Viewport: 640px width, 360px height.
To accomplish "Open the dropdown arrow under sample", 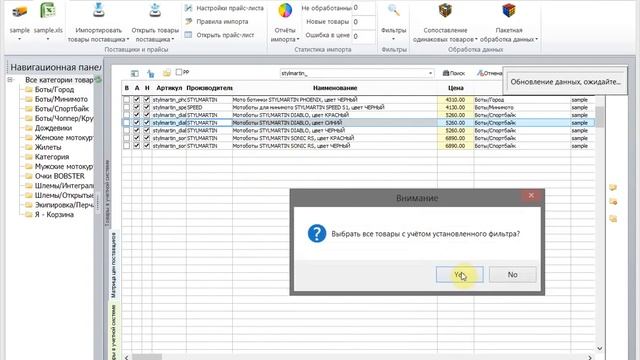I will 19,39.
